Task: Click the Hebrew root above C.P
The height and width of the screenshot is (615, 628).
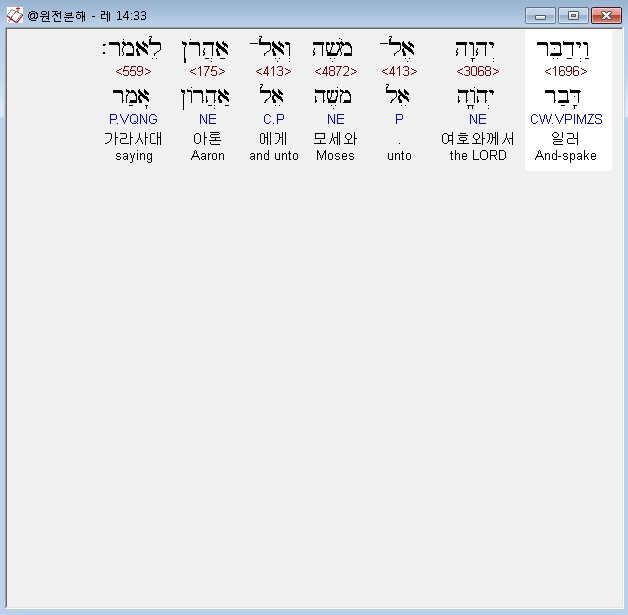Action: pos(272,95)
